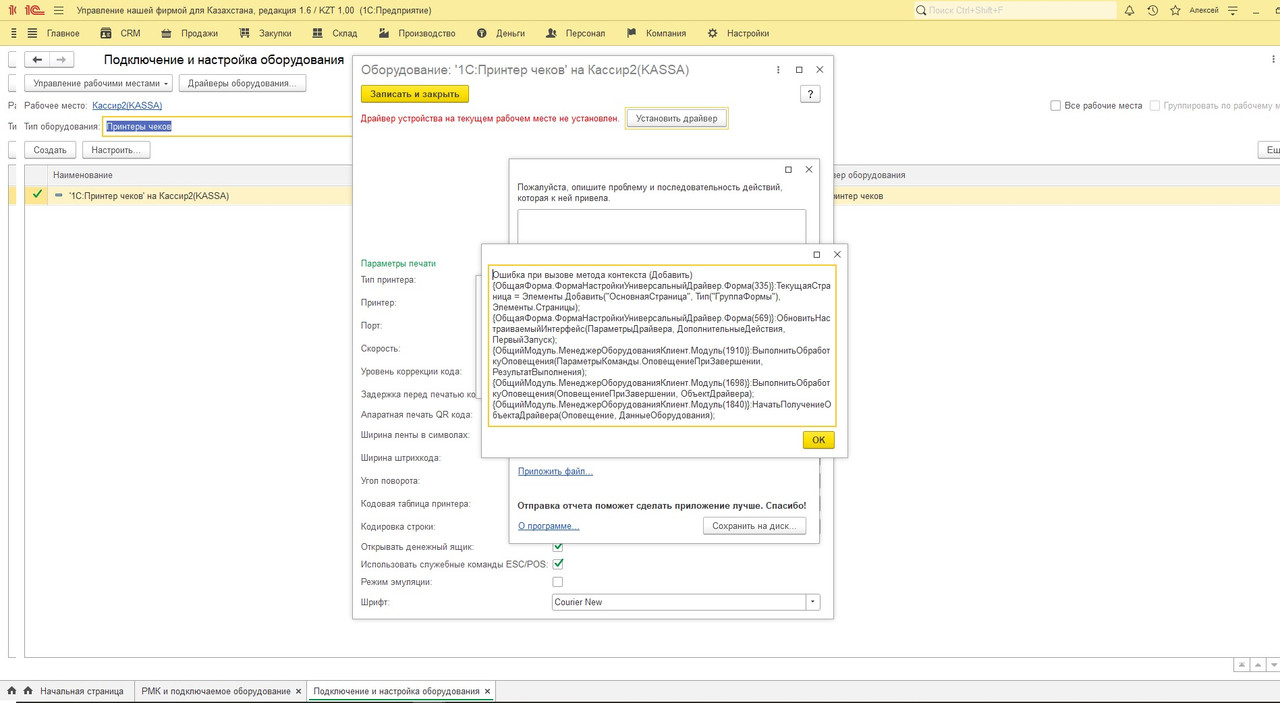
Task: Click Создать button
Action: coord(50,150)
